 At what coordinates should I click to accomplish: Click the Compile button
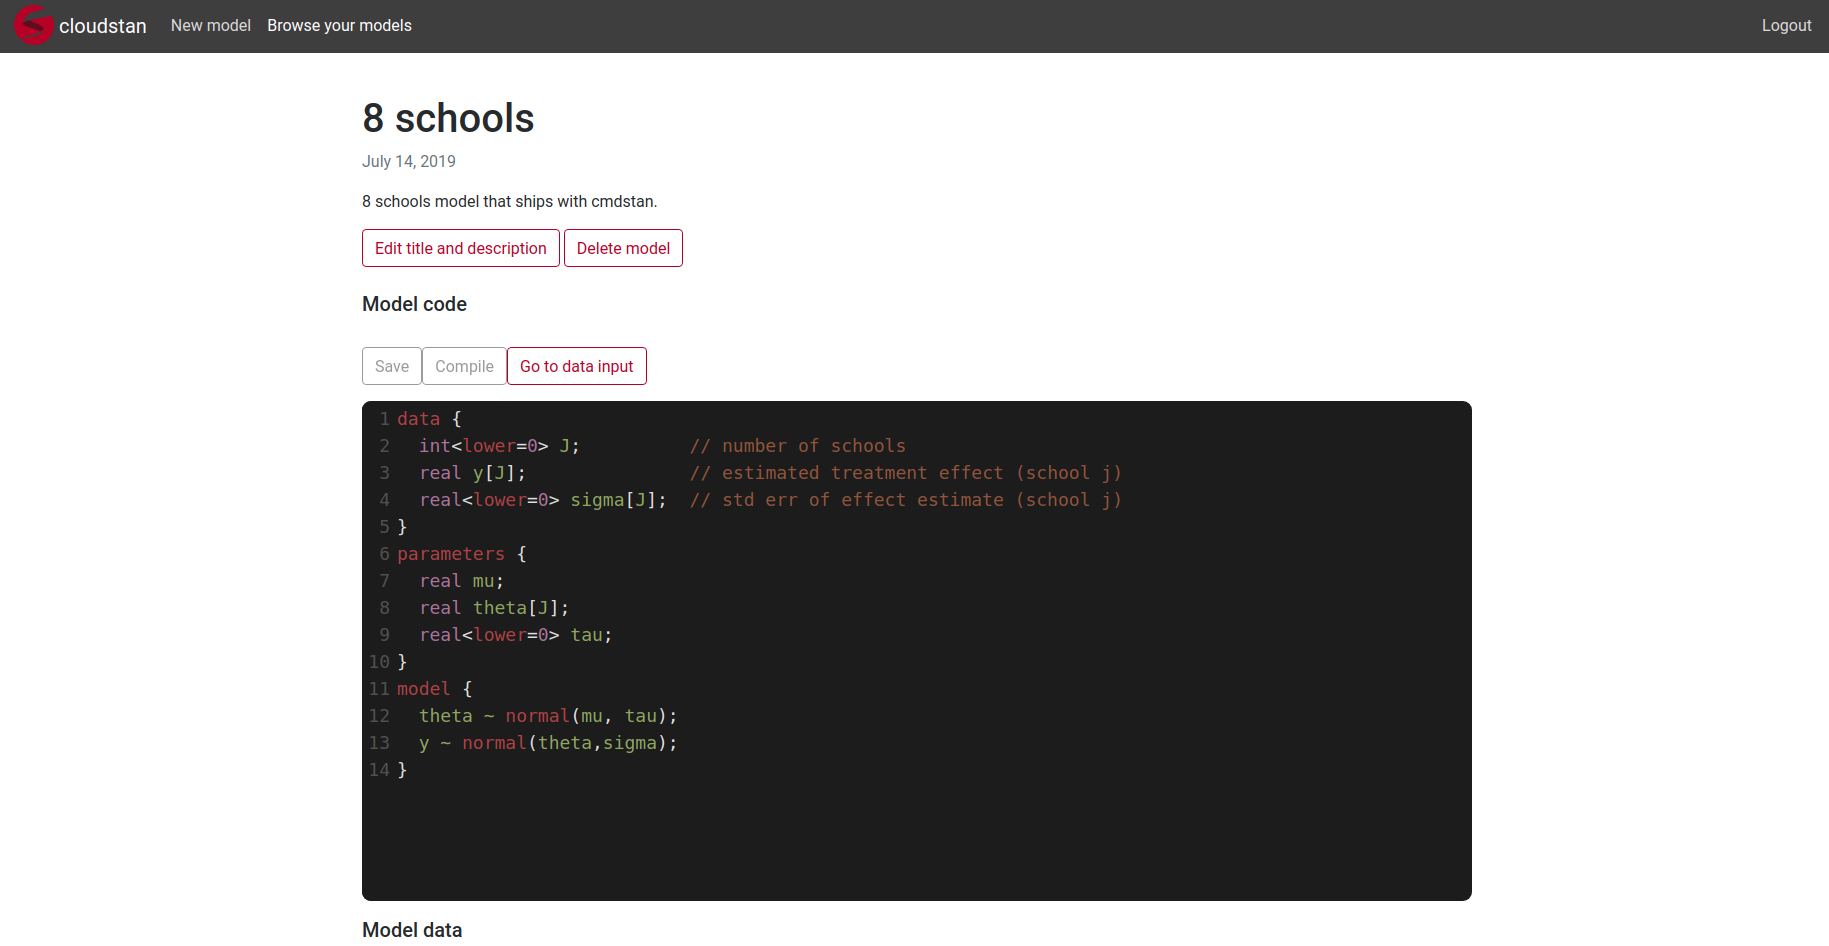coord(464,366)
